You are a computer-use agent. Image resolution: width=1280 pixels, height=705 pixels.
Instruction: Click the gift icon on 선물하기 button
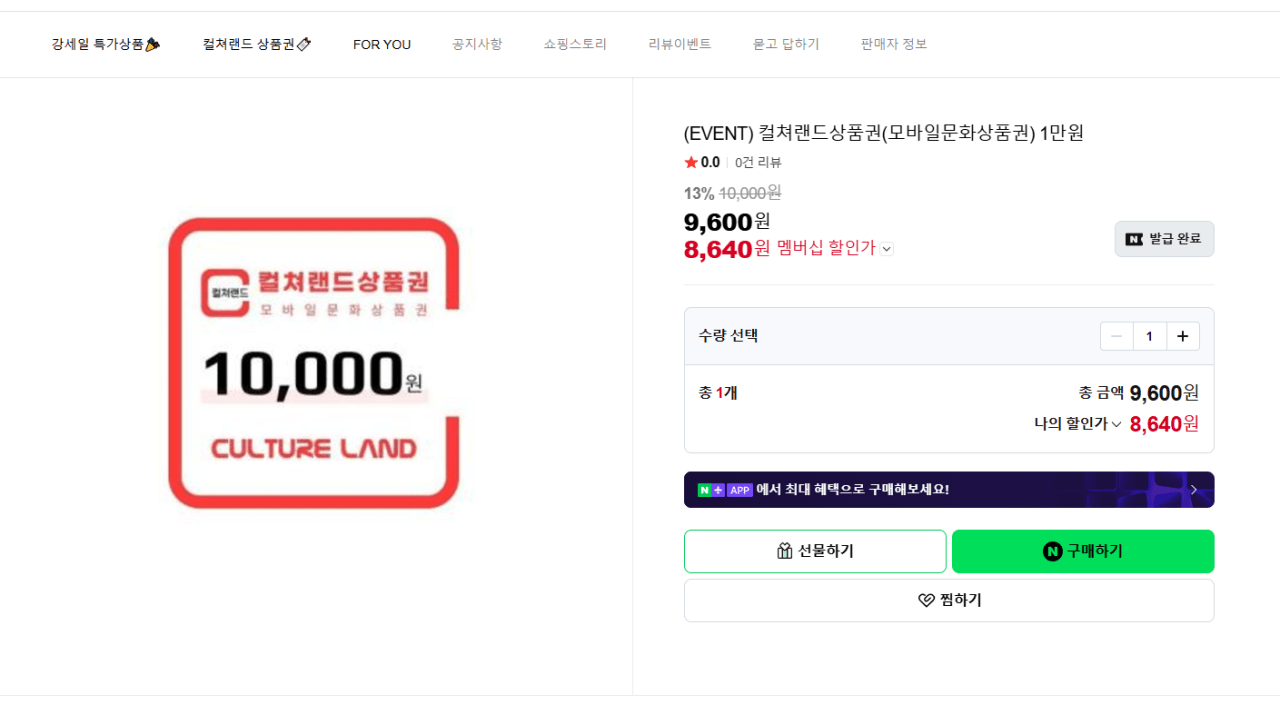787,551
